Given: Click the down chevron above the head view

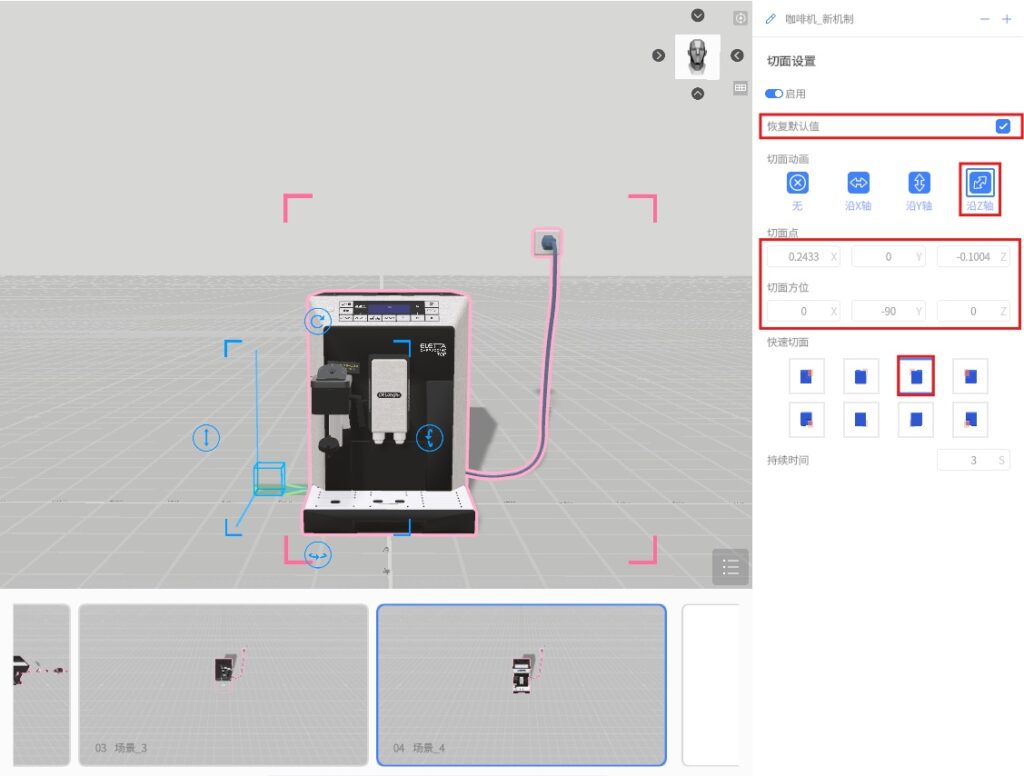Looking at the screenshot, I should click(698, 16).
